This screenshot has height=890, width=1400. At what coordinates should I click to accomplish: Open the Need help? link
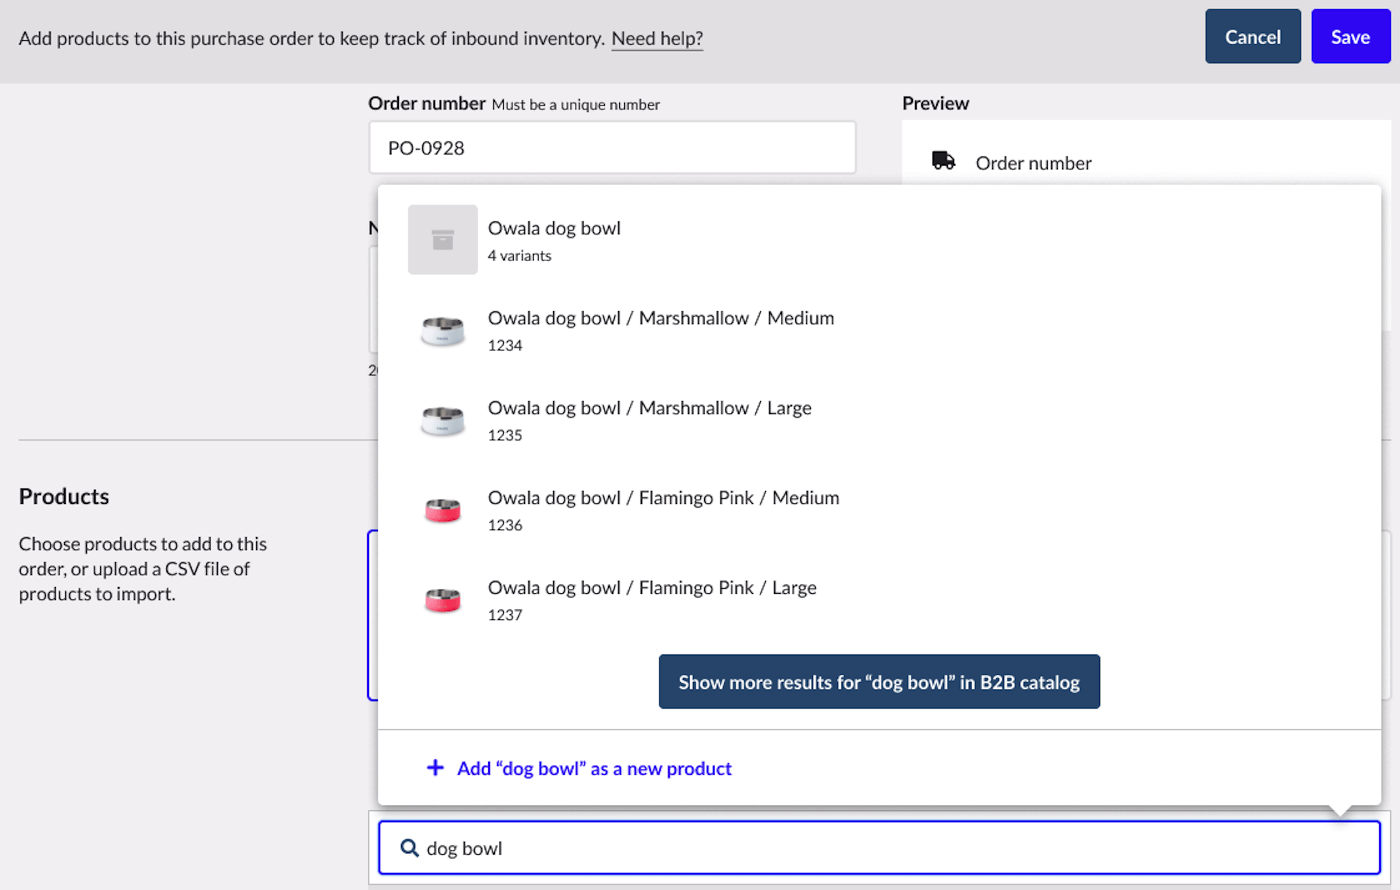657,38
